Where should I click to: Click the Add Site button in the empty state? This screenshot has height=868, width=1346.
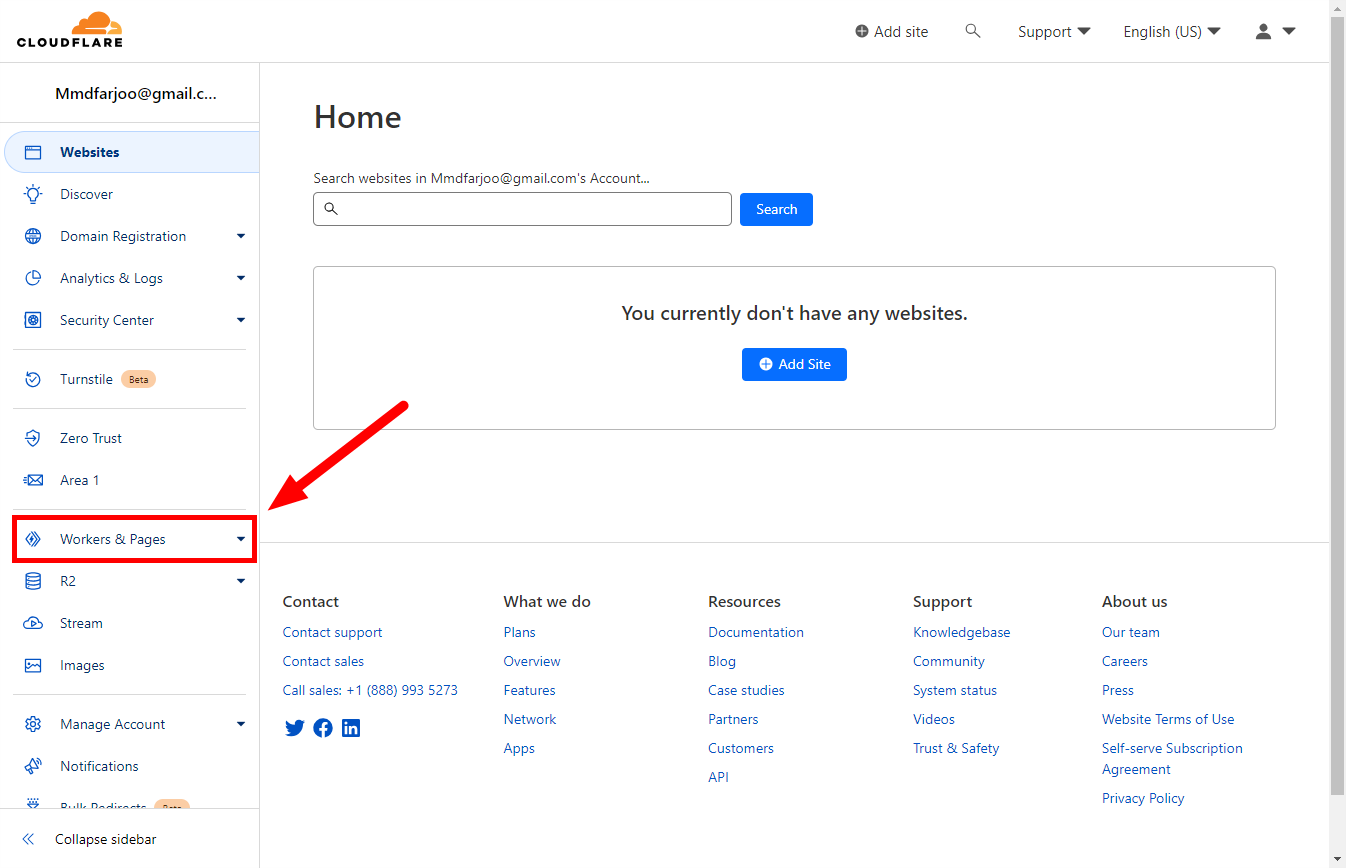coord(794,364)
